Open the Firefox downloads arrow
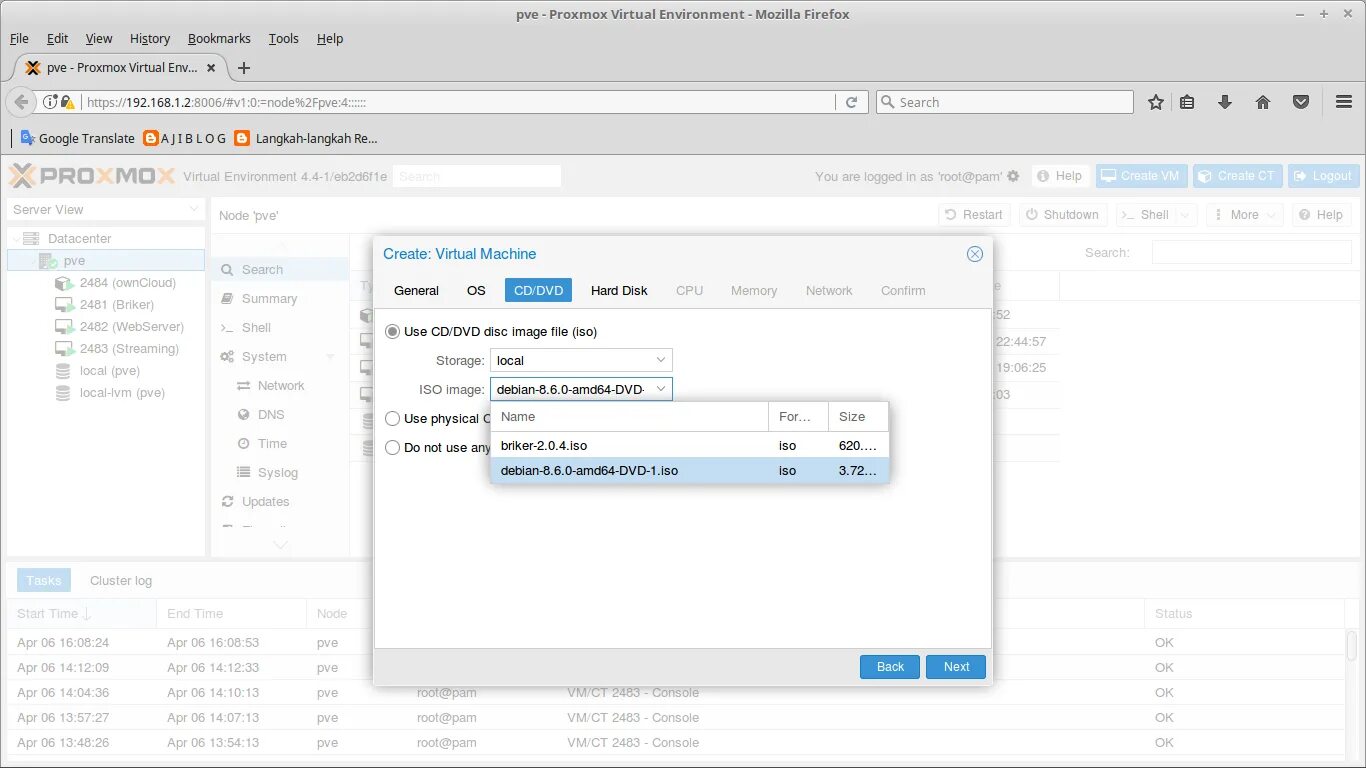The image size is (1366, 768). coord(1224,102)
